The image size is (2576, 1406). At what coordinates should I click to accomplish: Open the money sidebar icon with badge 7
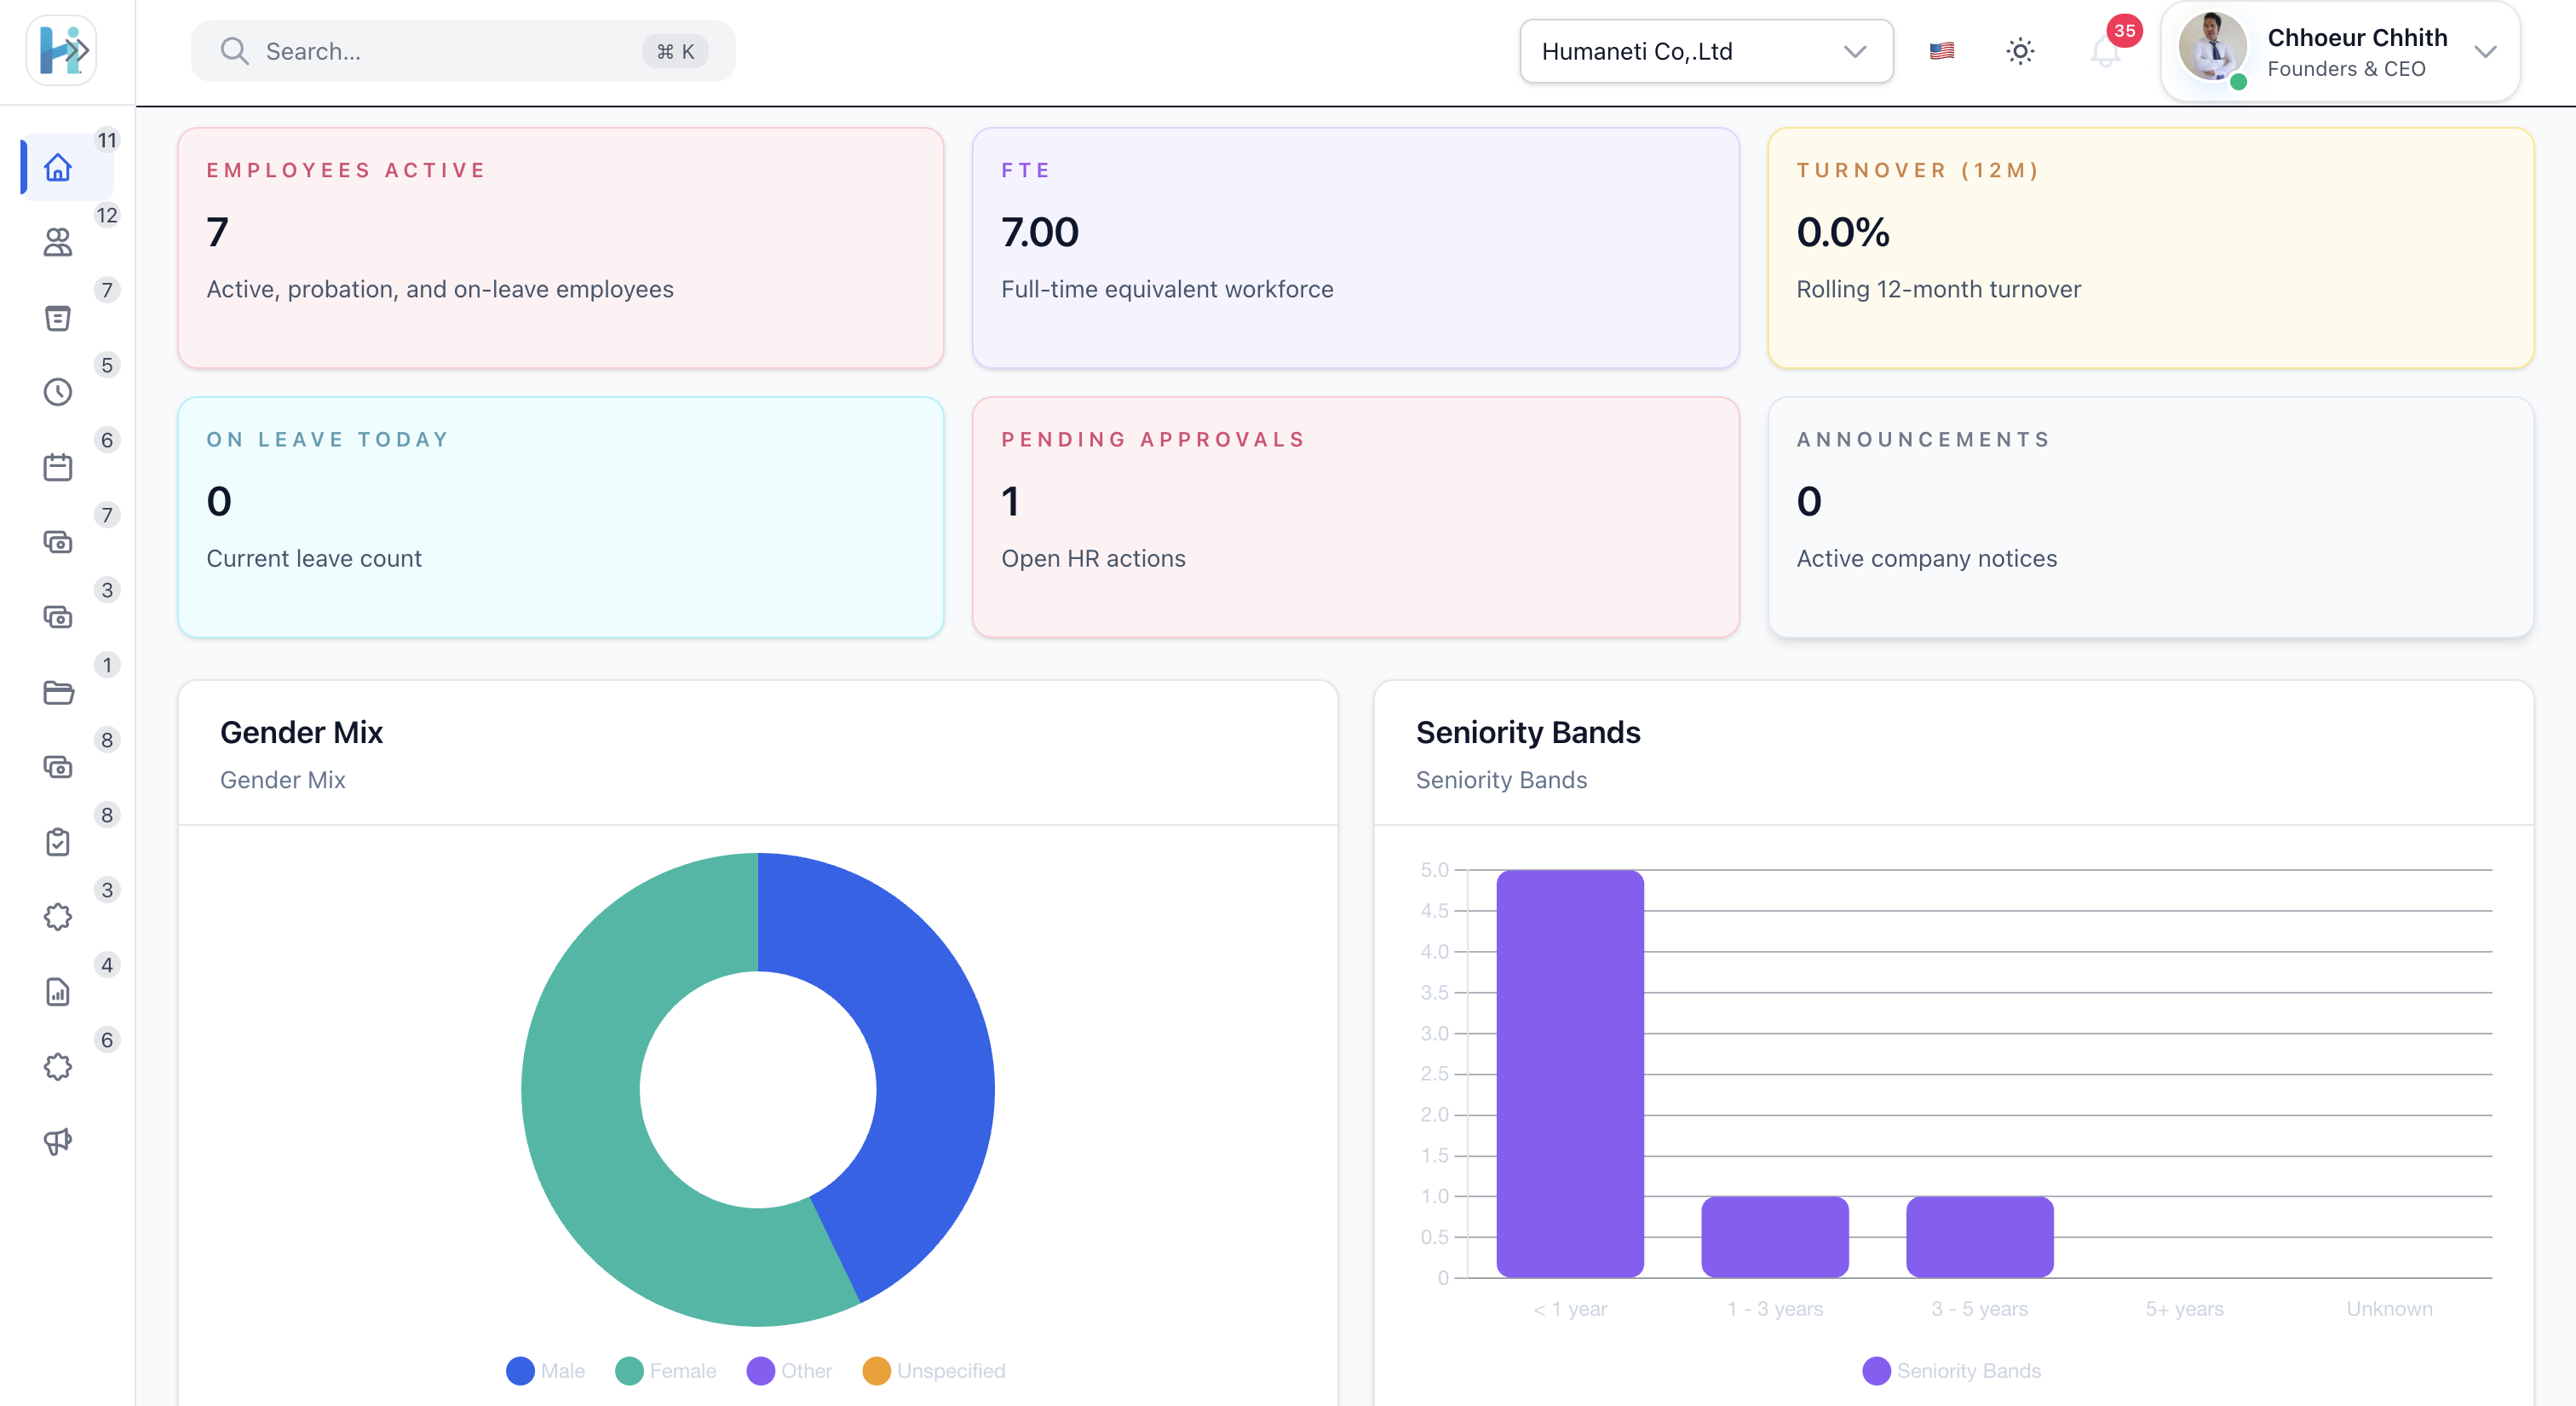pos(58,542)
